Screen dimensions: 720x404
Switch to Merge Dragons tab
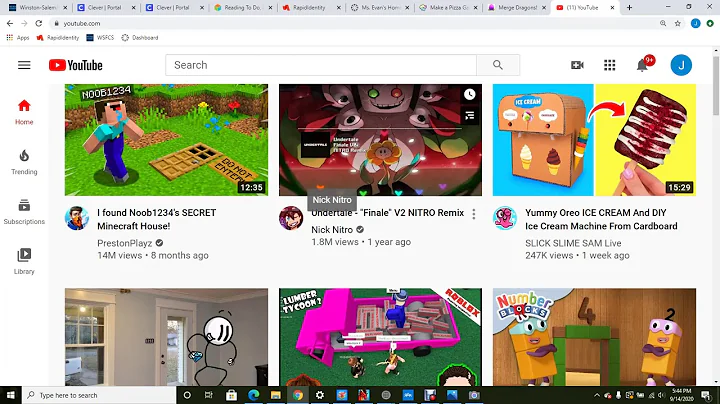pos(516,8)
